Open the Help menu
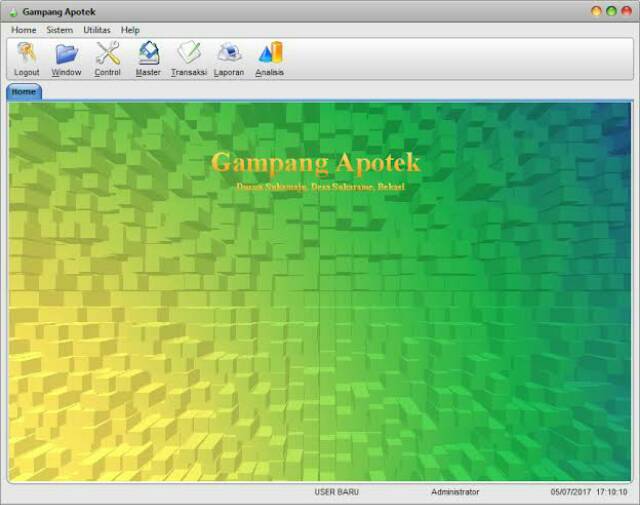Screen dimensions: 640x505 tap(130, 30)
